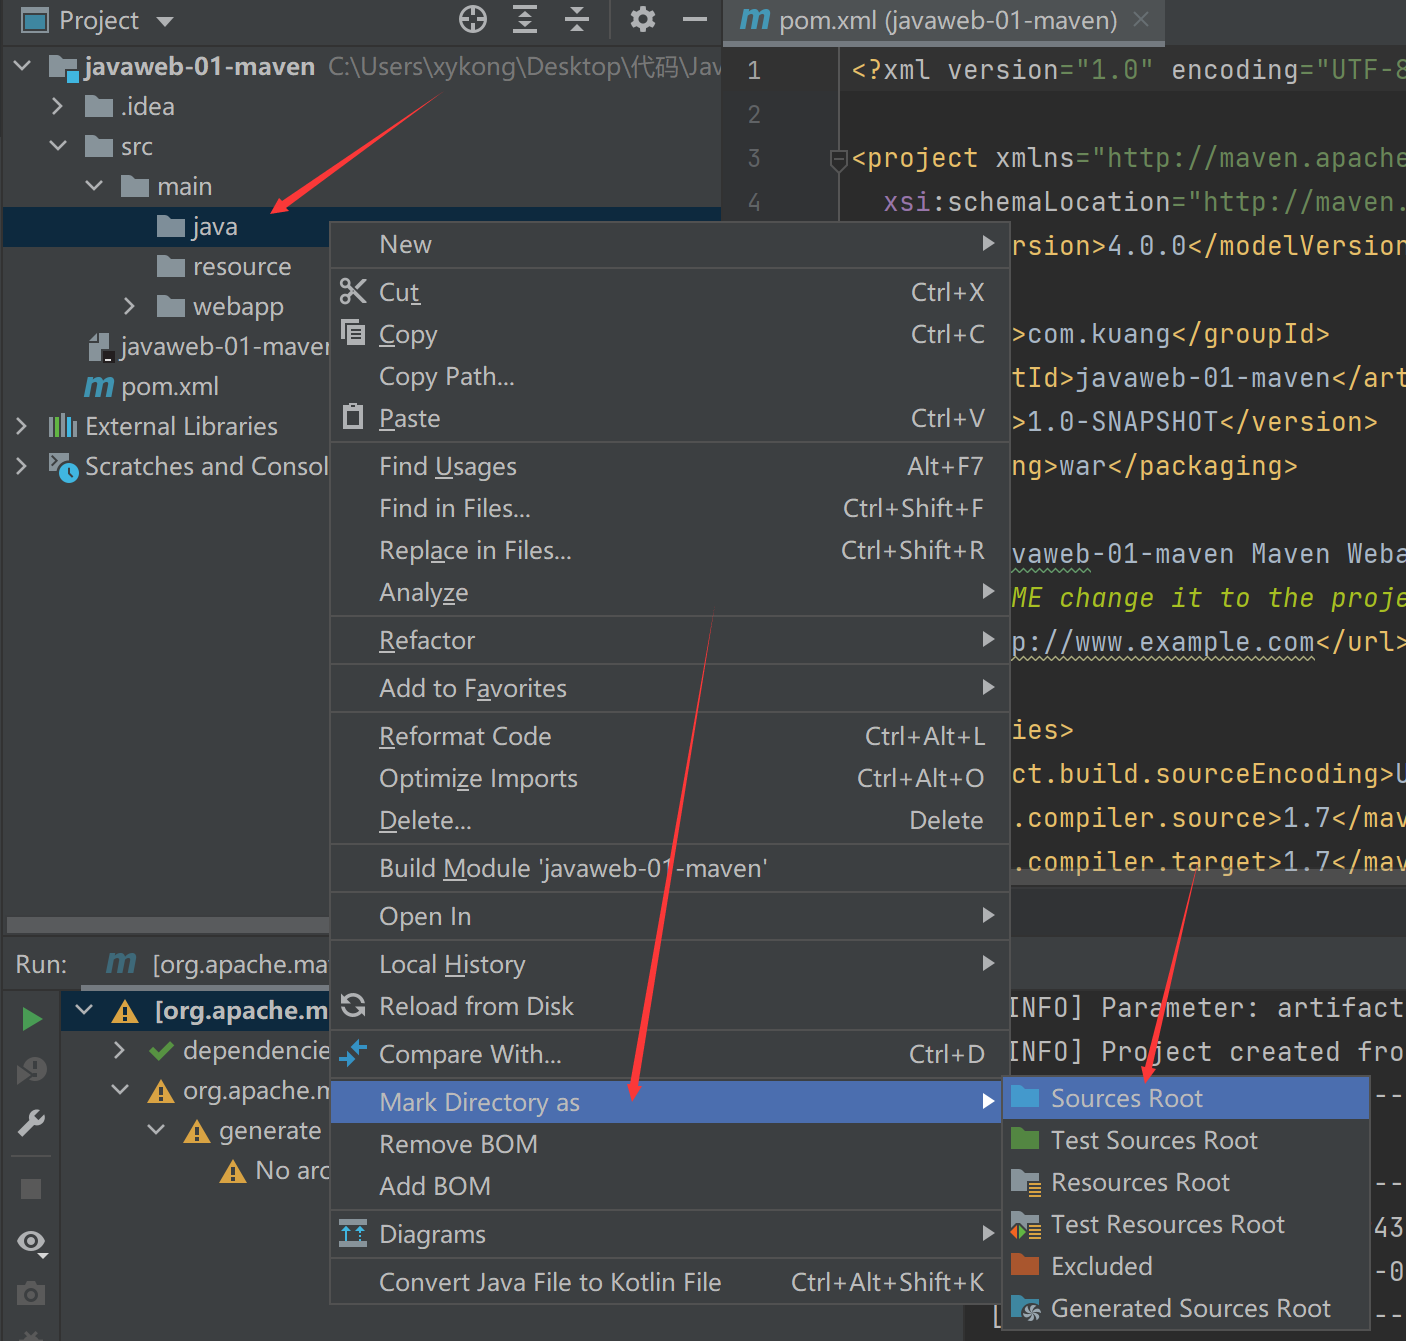The width and height of the screenshot is (1406, 1341).
Task: Collapse the main folder chevron
Action: 94,186
